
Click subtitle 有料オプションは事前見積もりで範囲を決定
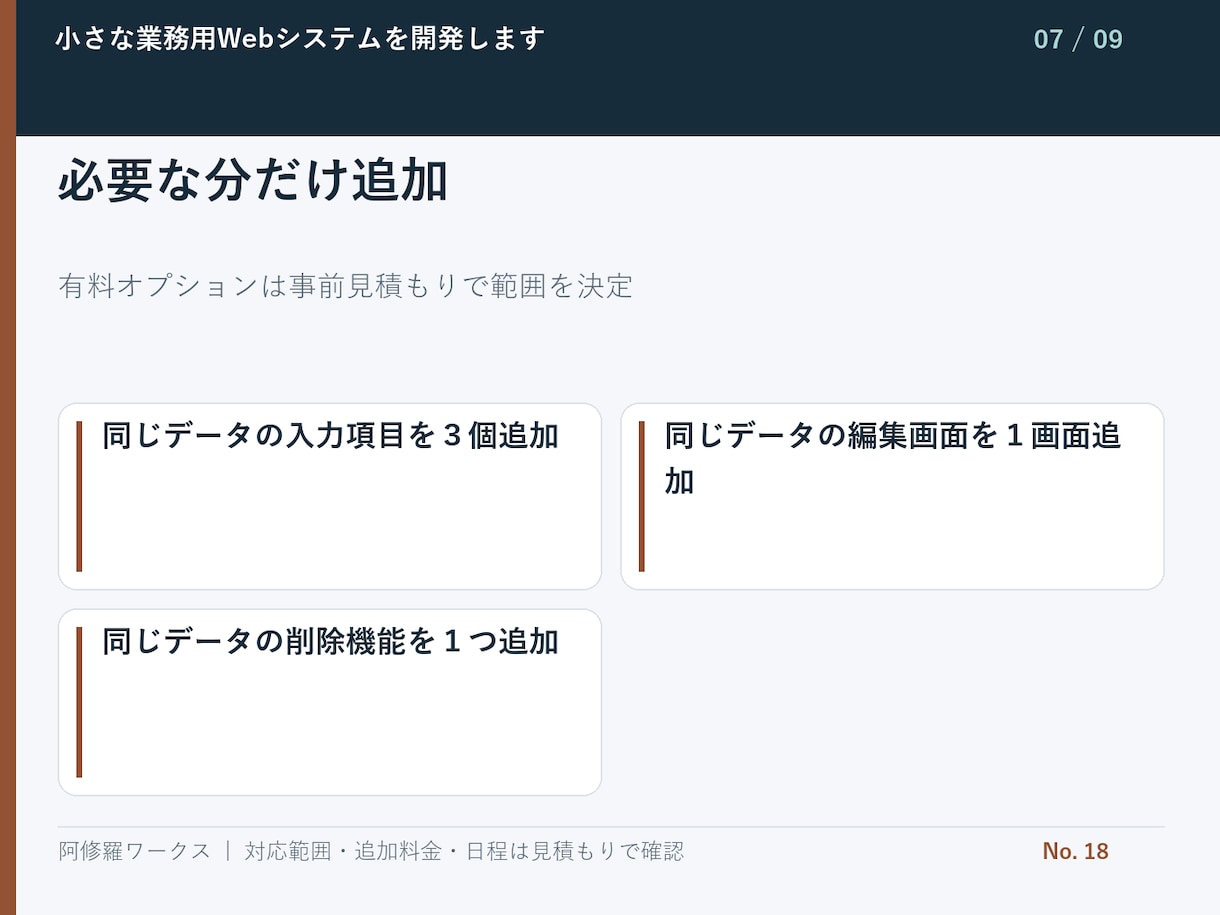click(346, 286)
